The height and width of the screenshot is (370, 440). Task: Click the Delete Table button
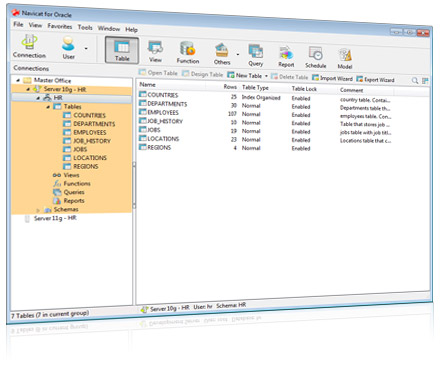pyautogui.click(x=289, y=77)
